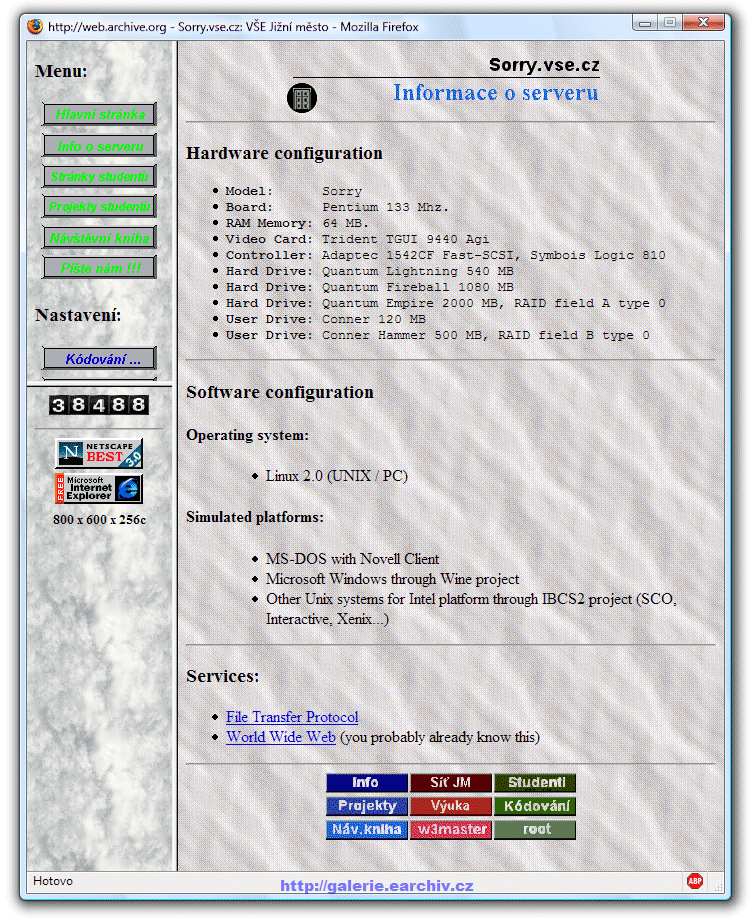Open Kódování ... settings button
Image resolution: width=754 pixels, height=924 pixels.
100,358
